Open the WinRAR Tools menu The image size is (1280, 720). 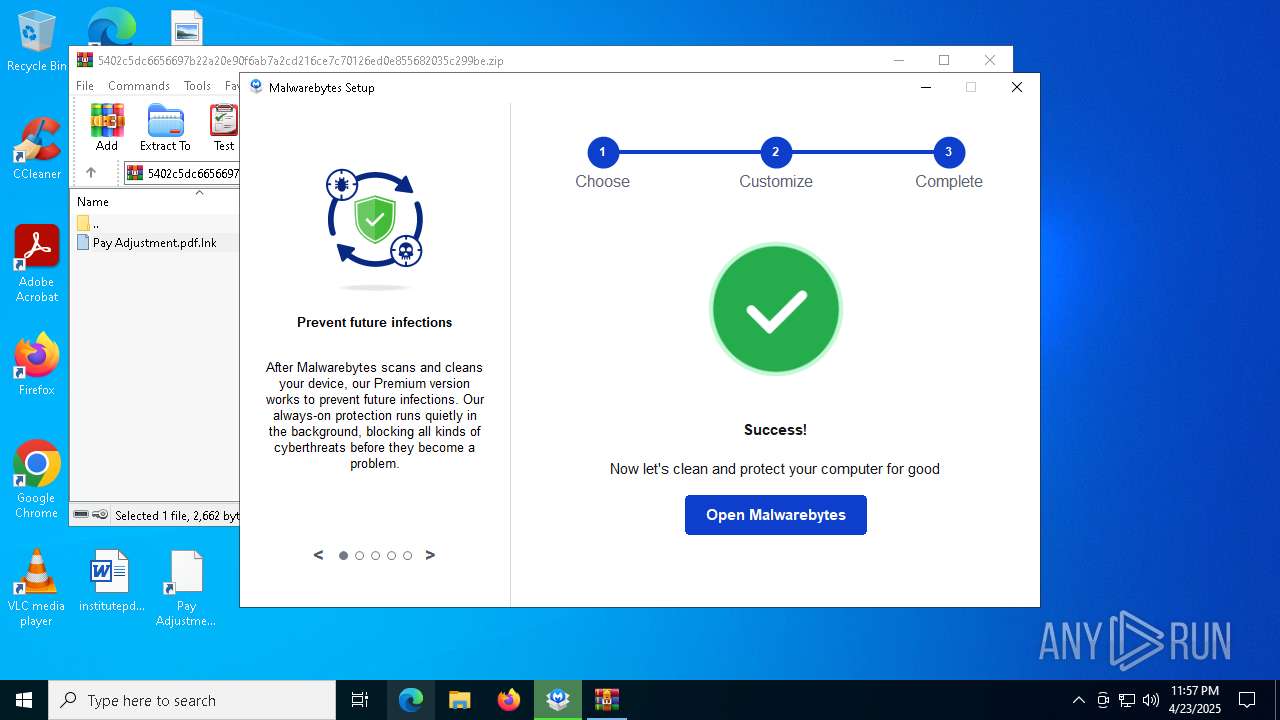click(x=197, y=86)
